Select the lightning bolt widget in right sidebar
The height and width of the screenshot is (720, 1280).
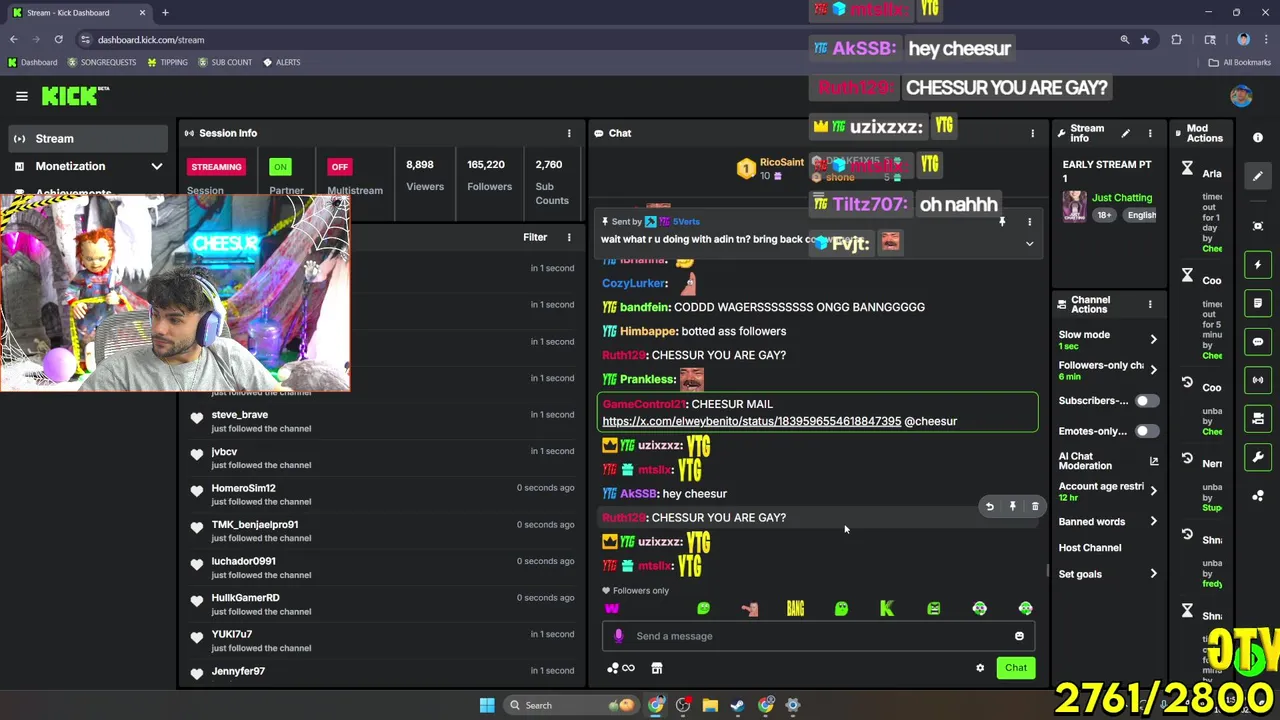coord(1258,265)
